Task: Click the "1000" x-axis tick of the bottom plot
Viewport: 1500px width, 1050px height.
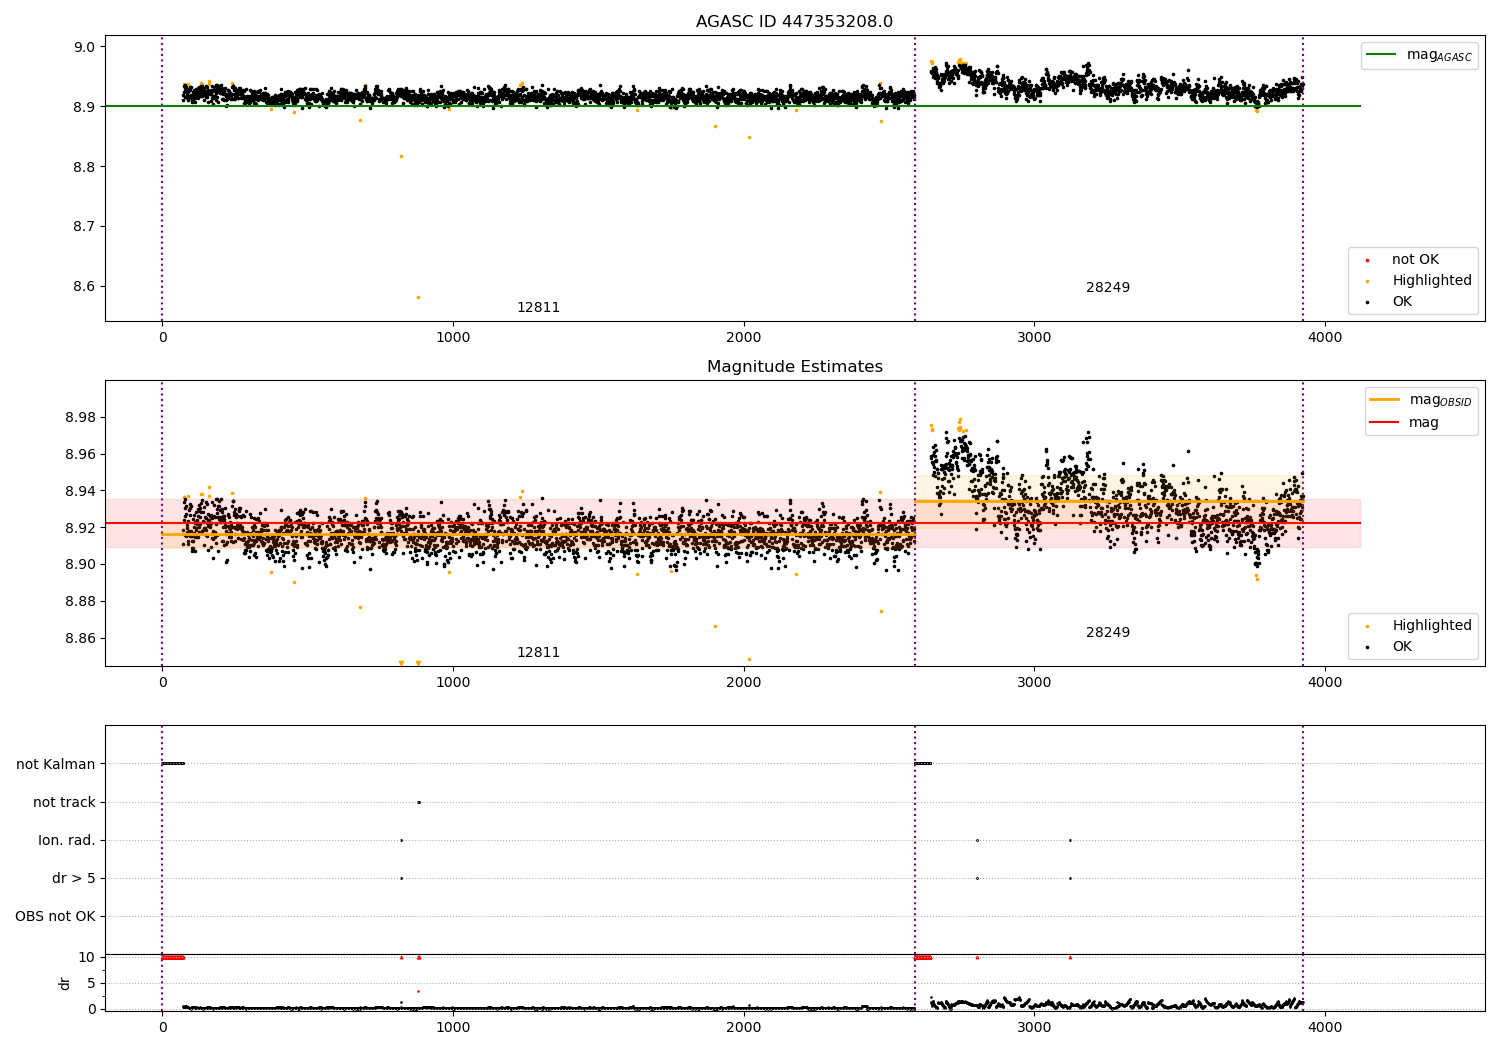Action: click(453, 1027)
